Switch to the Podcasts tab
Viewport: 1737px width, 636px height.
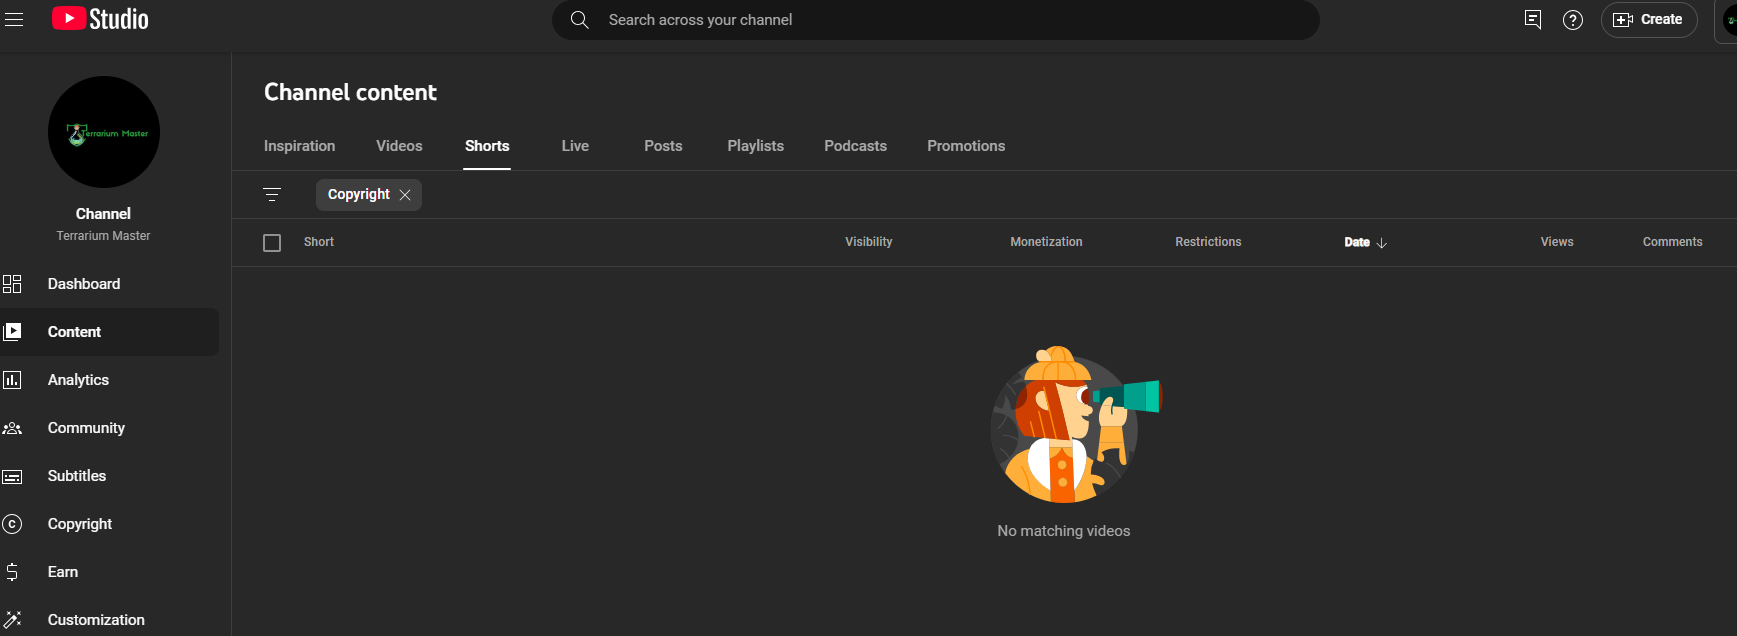point(856,146)
